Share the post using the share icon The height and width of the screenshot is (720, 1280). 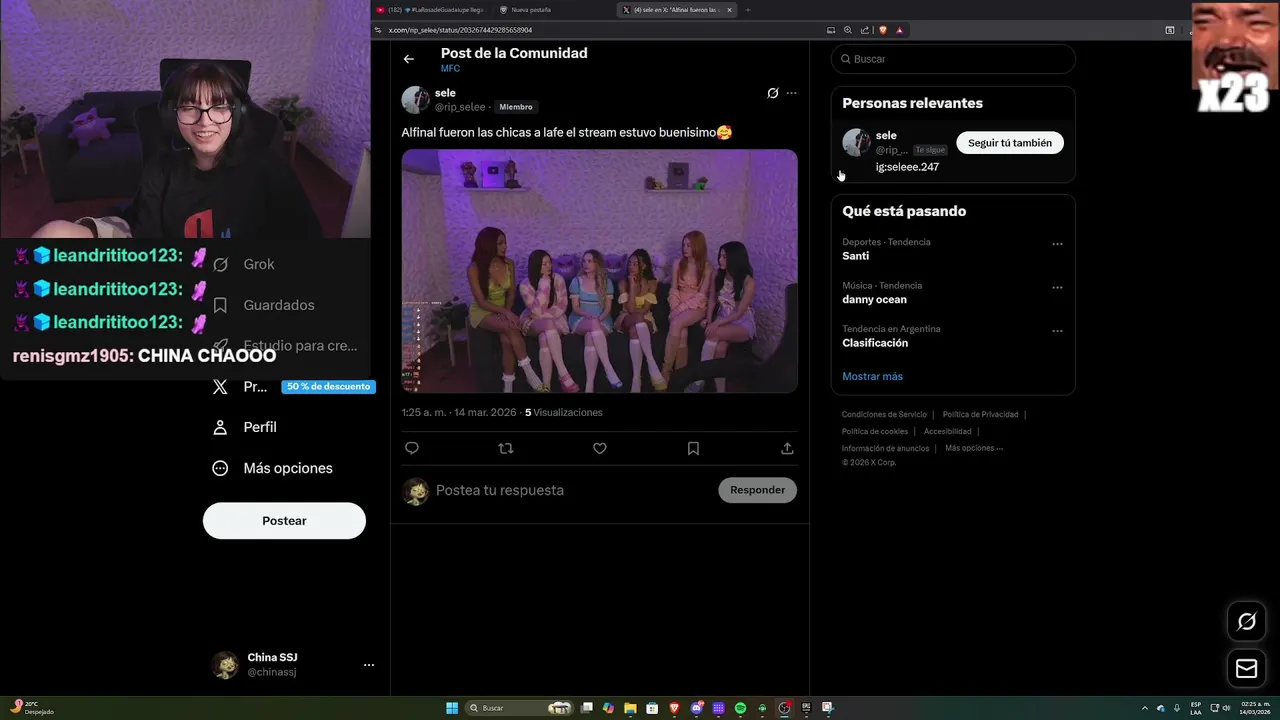787,448
